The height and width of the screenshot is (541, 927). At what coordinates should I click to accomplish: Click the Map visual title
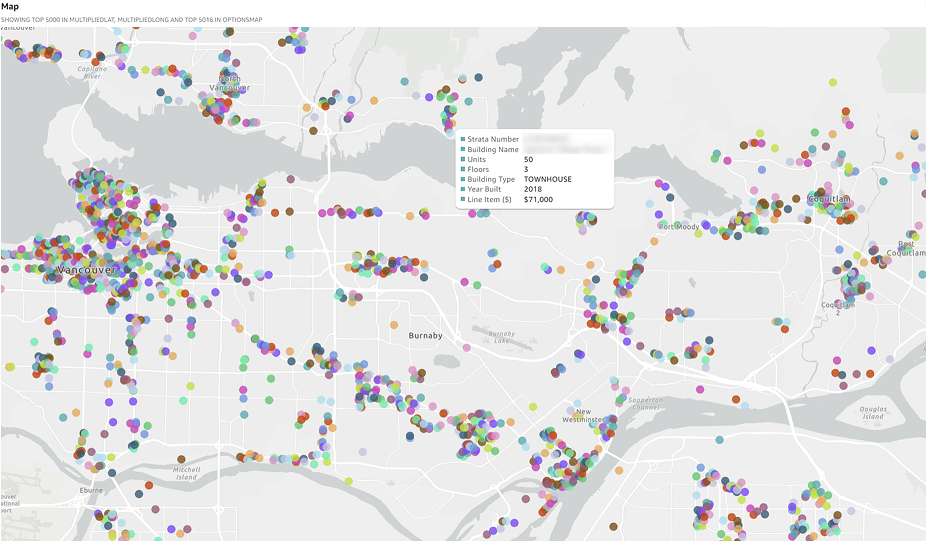10,7
